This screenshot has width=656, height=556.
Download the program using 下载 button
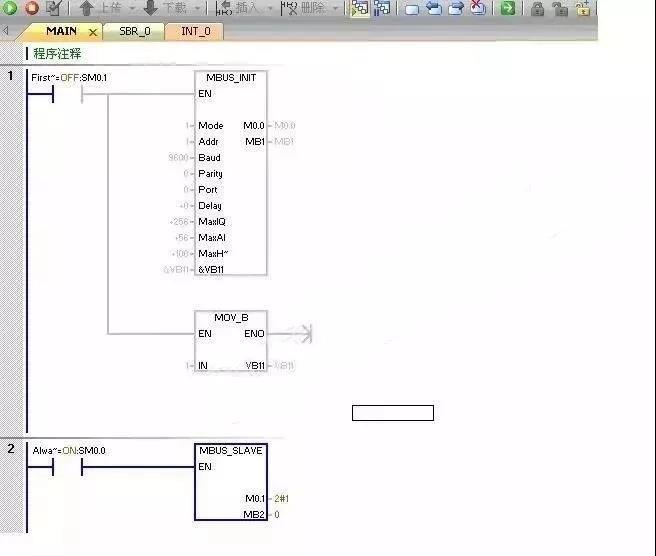165,8
